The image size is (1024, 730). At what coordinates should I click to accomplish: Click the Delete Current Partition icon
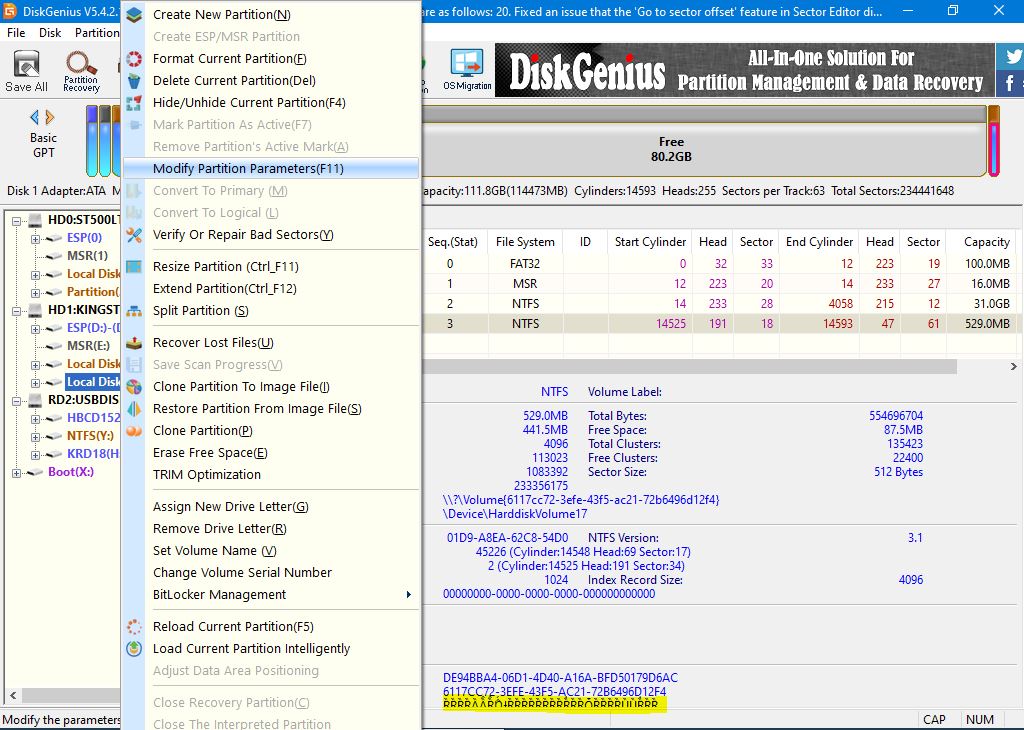tap(134, 81)
